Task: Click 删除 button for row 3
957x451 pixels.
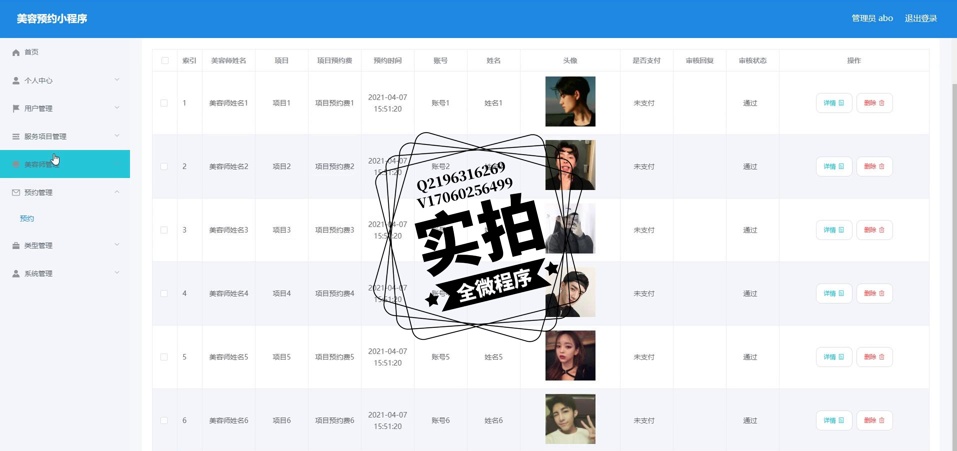Action: tap(874, 230)
